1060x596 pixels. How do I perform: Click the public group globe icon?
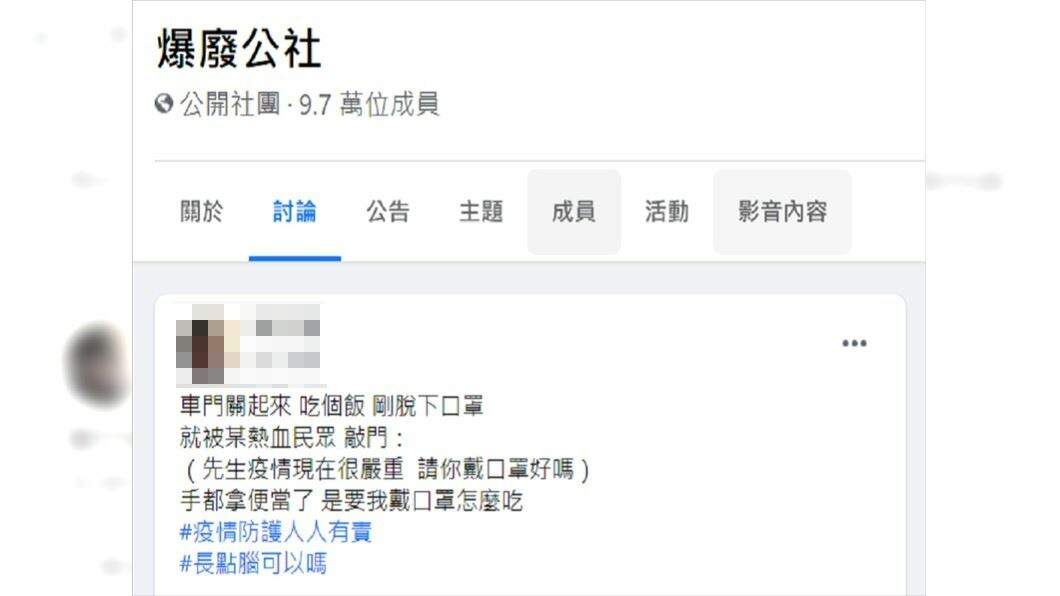click(x=164, y=103)
